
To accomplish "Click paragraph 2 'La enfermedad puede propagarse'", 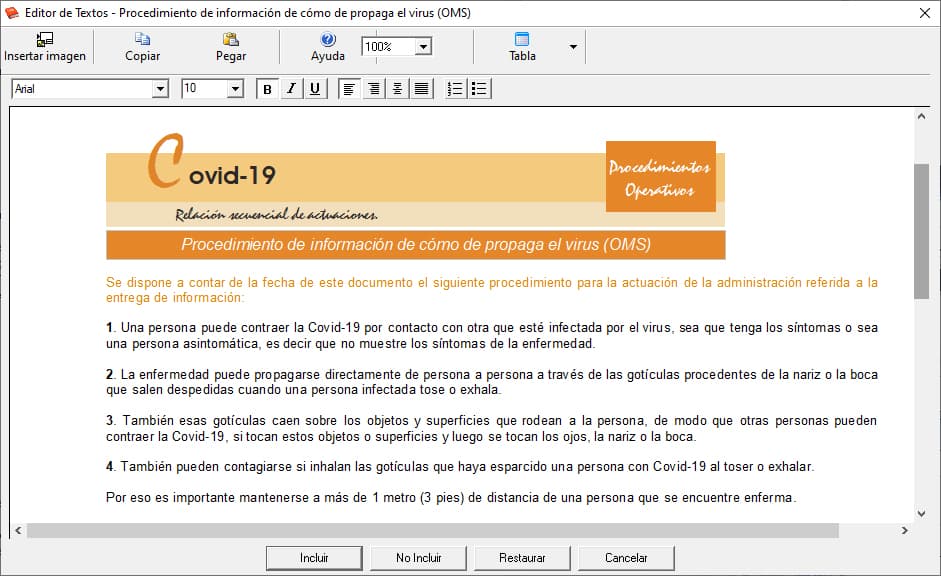I will (492, 382).
